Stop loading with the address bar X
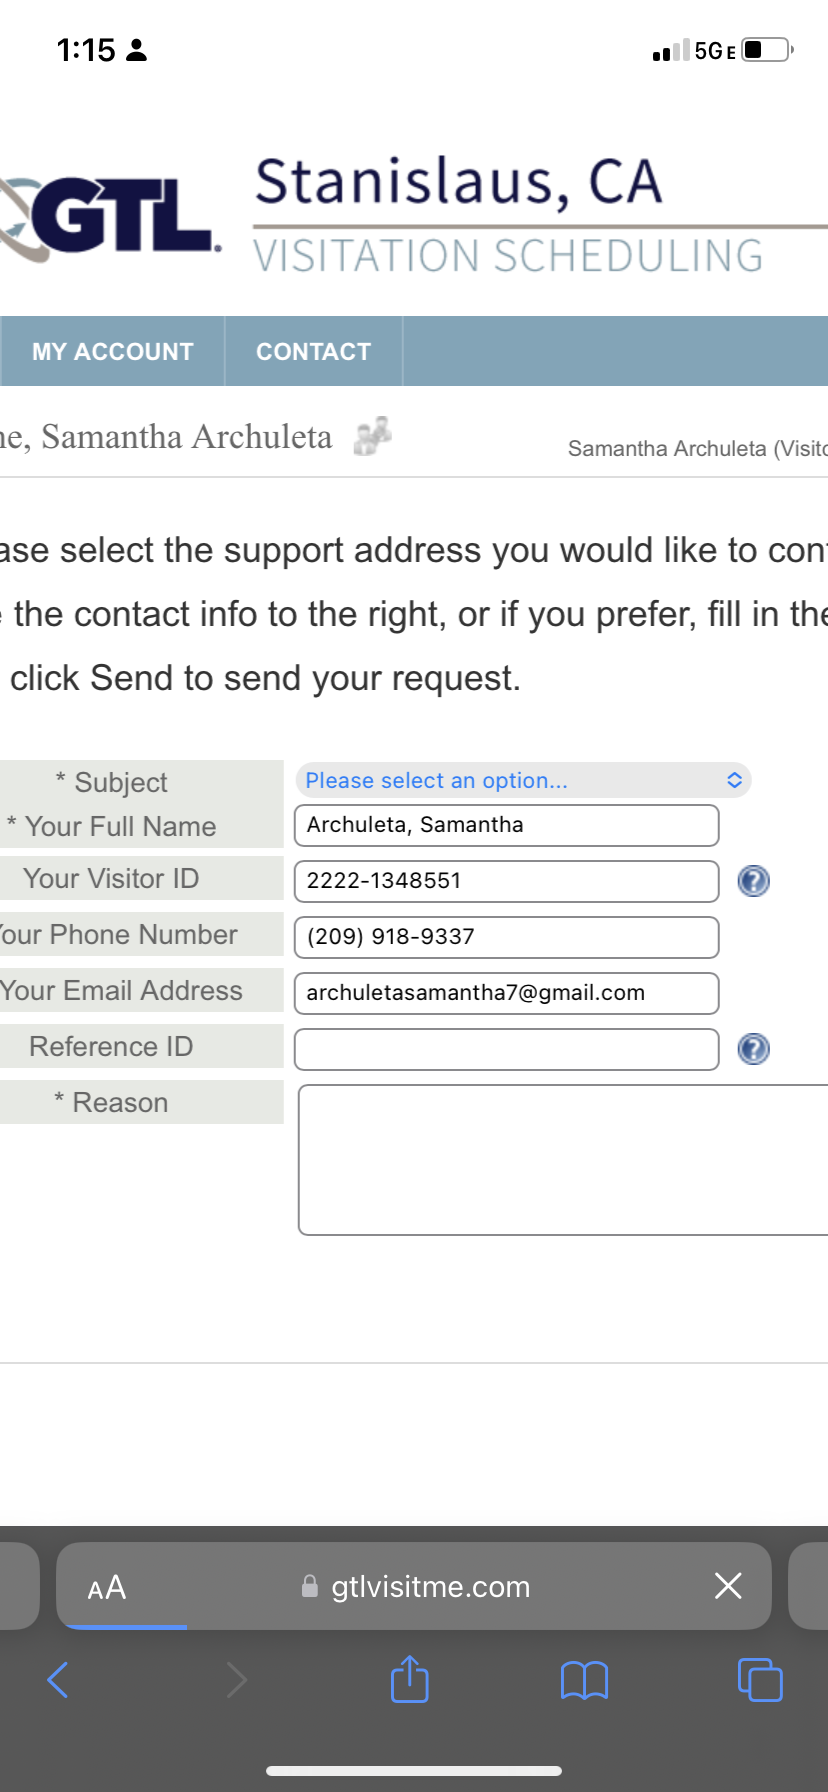The width and height of the screenshot is (828, 1792). pos(728,1585)
